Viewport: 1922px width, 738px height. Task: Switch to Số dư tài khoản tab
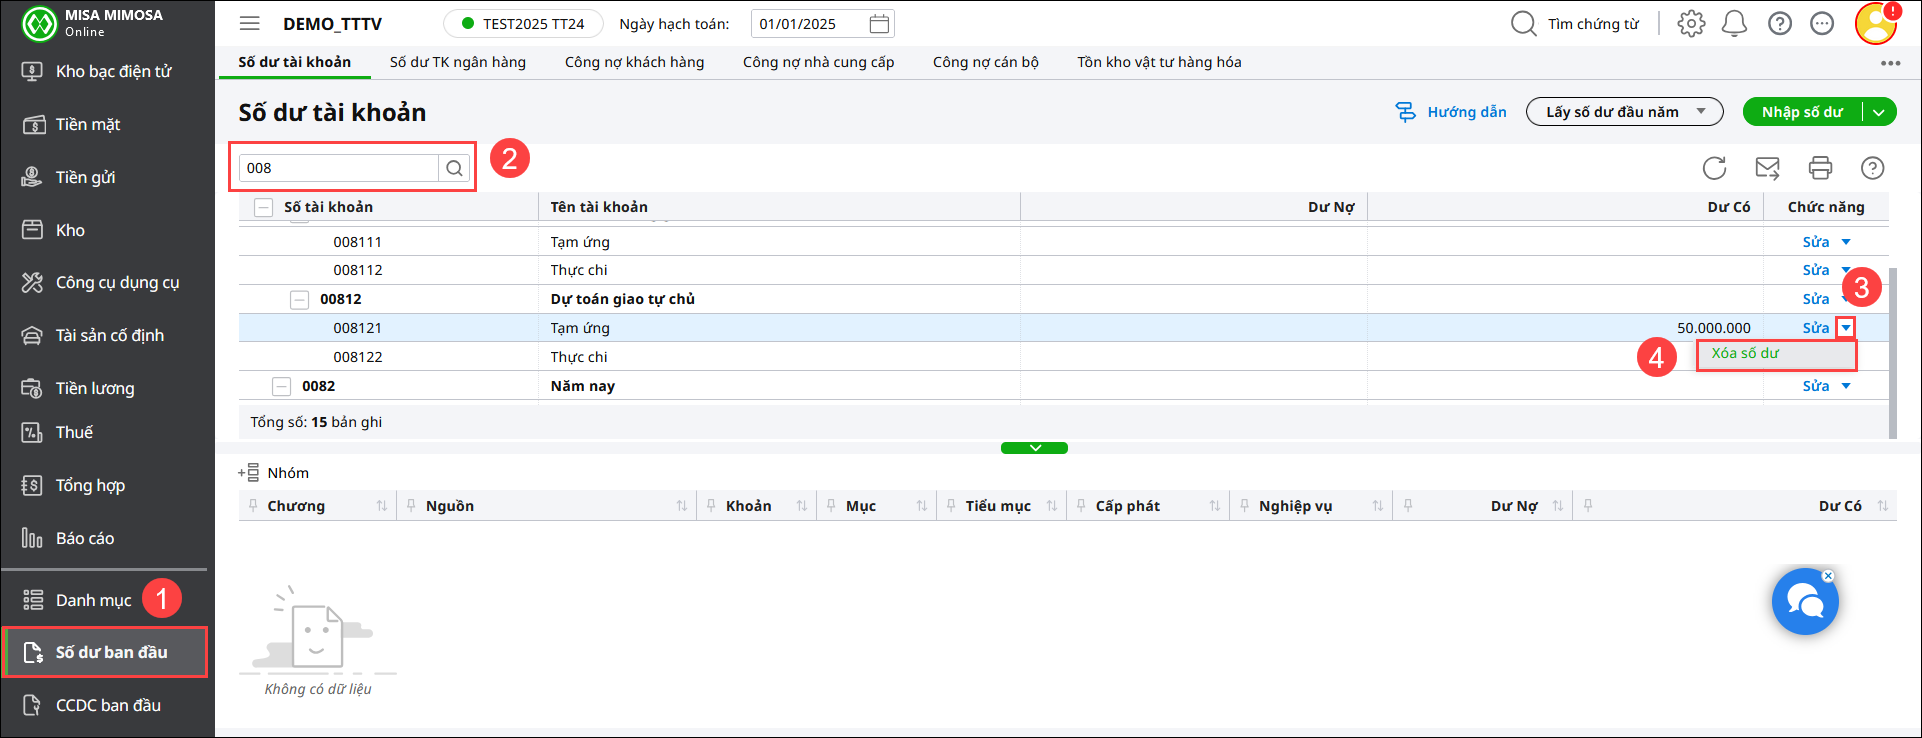(x=294, y=62)
